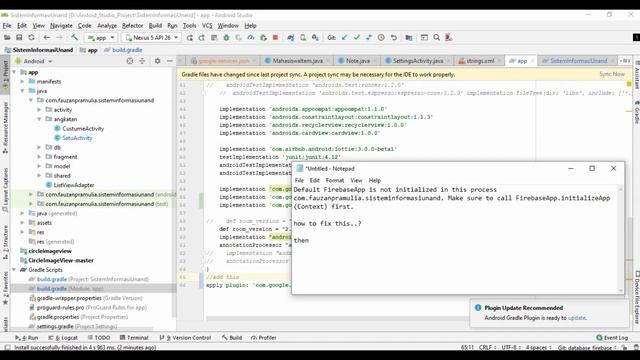This screenshot has width=640, height=360.
Task: Open the TODO tool window
Action: pyautogui.click(x=99, y=338)
